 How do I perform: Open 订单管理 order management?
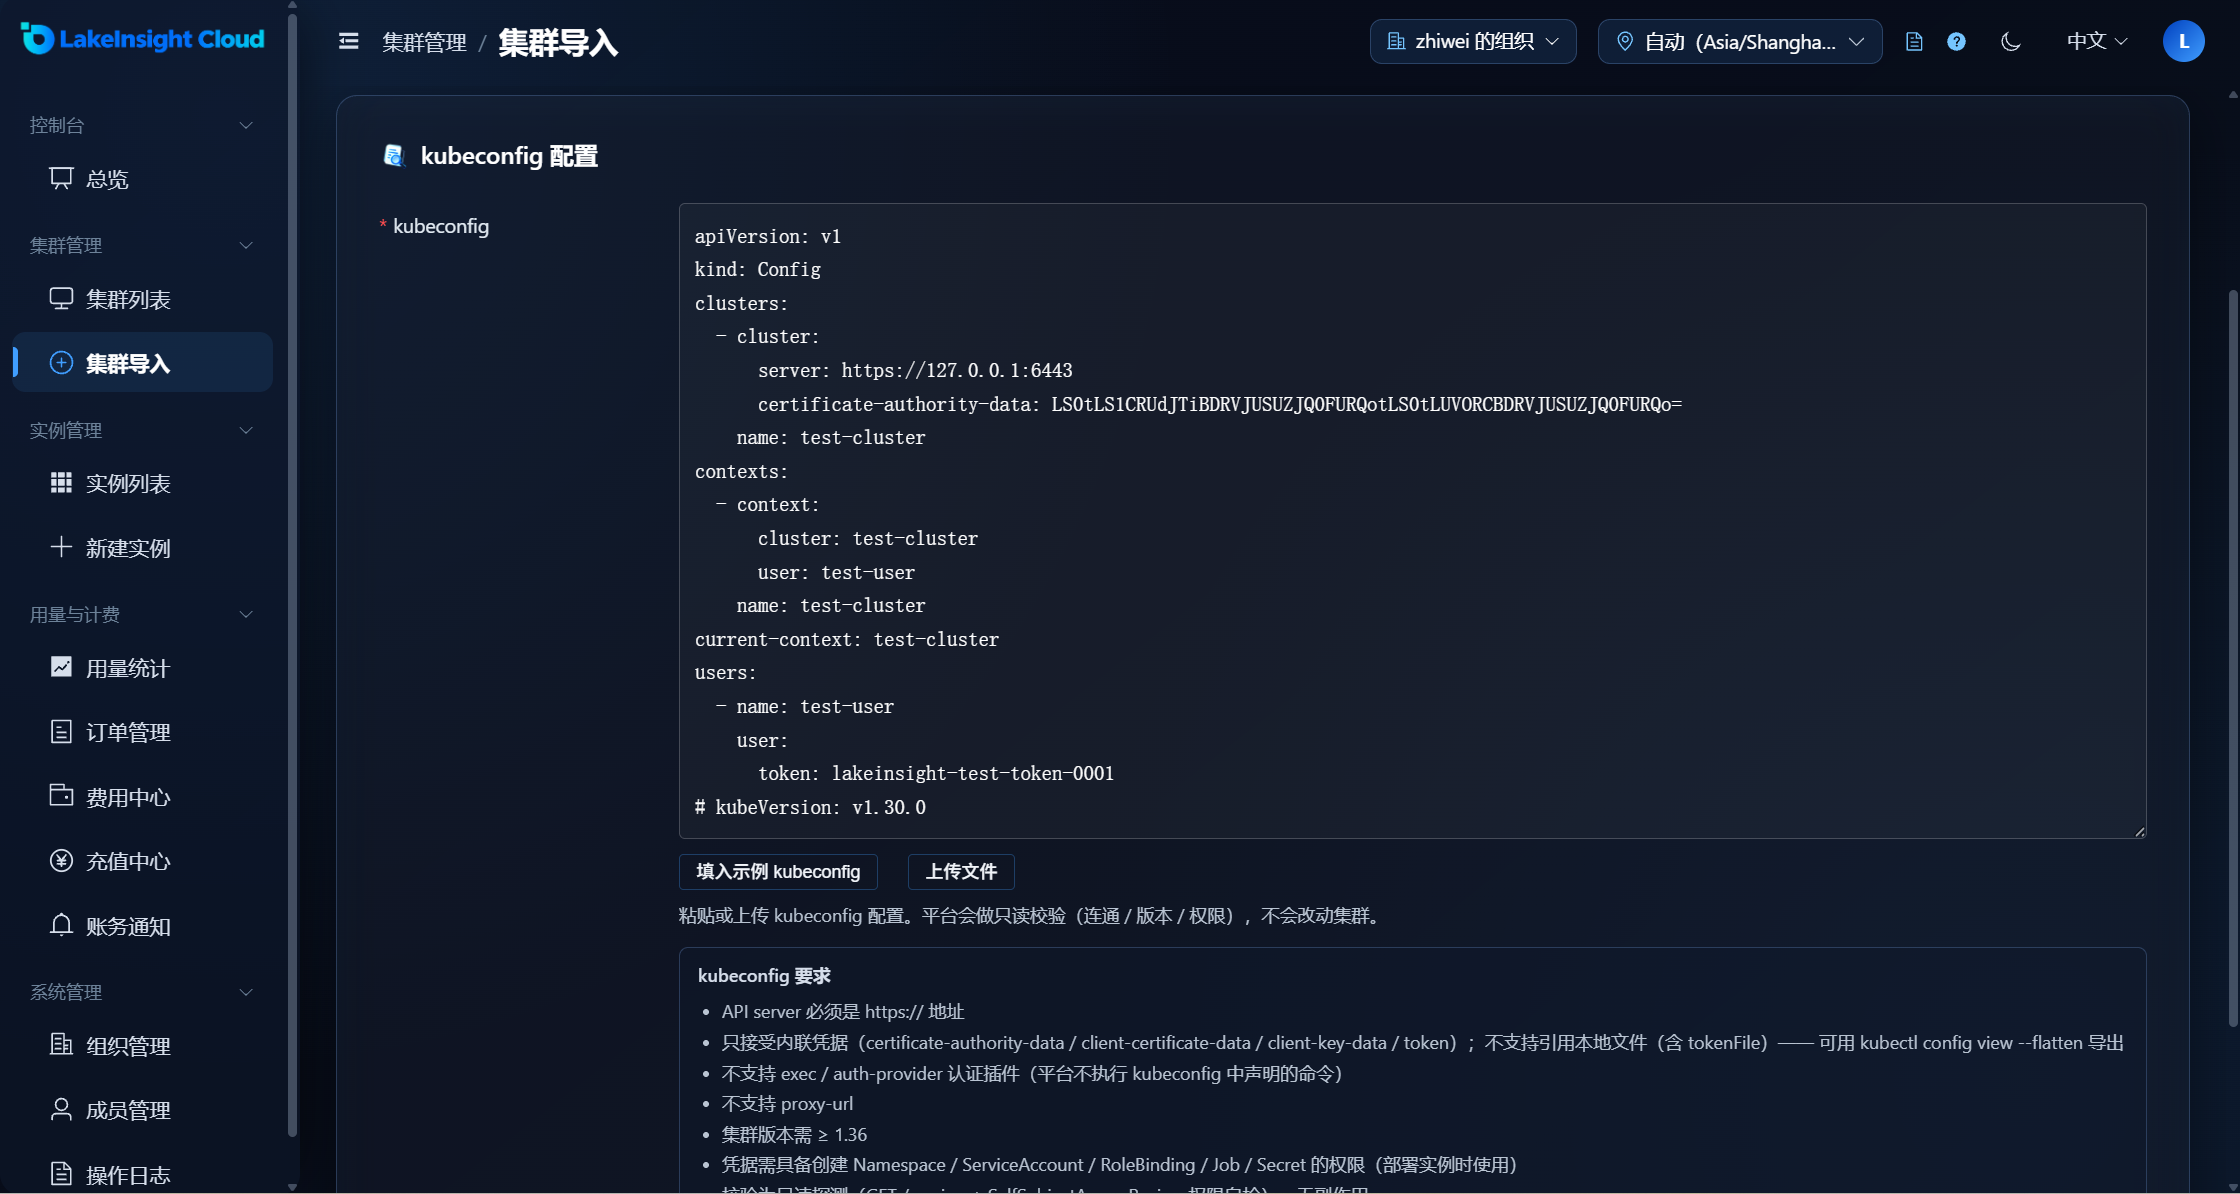click(x=142, y=732)
